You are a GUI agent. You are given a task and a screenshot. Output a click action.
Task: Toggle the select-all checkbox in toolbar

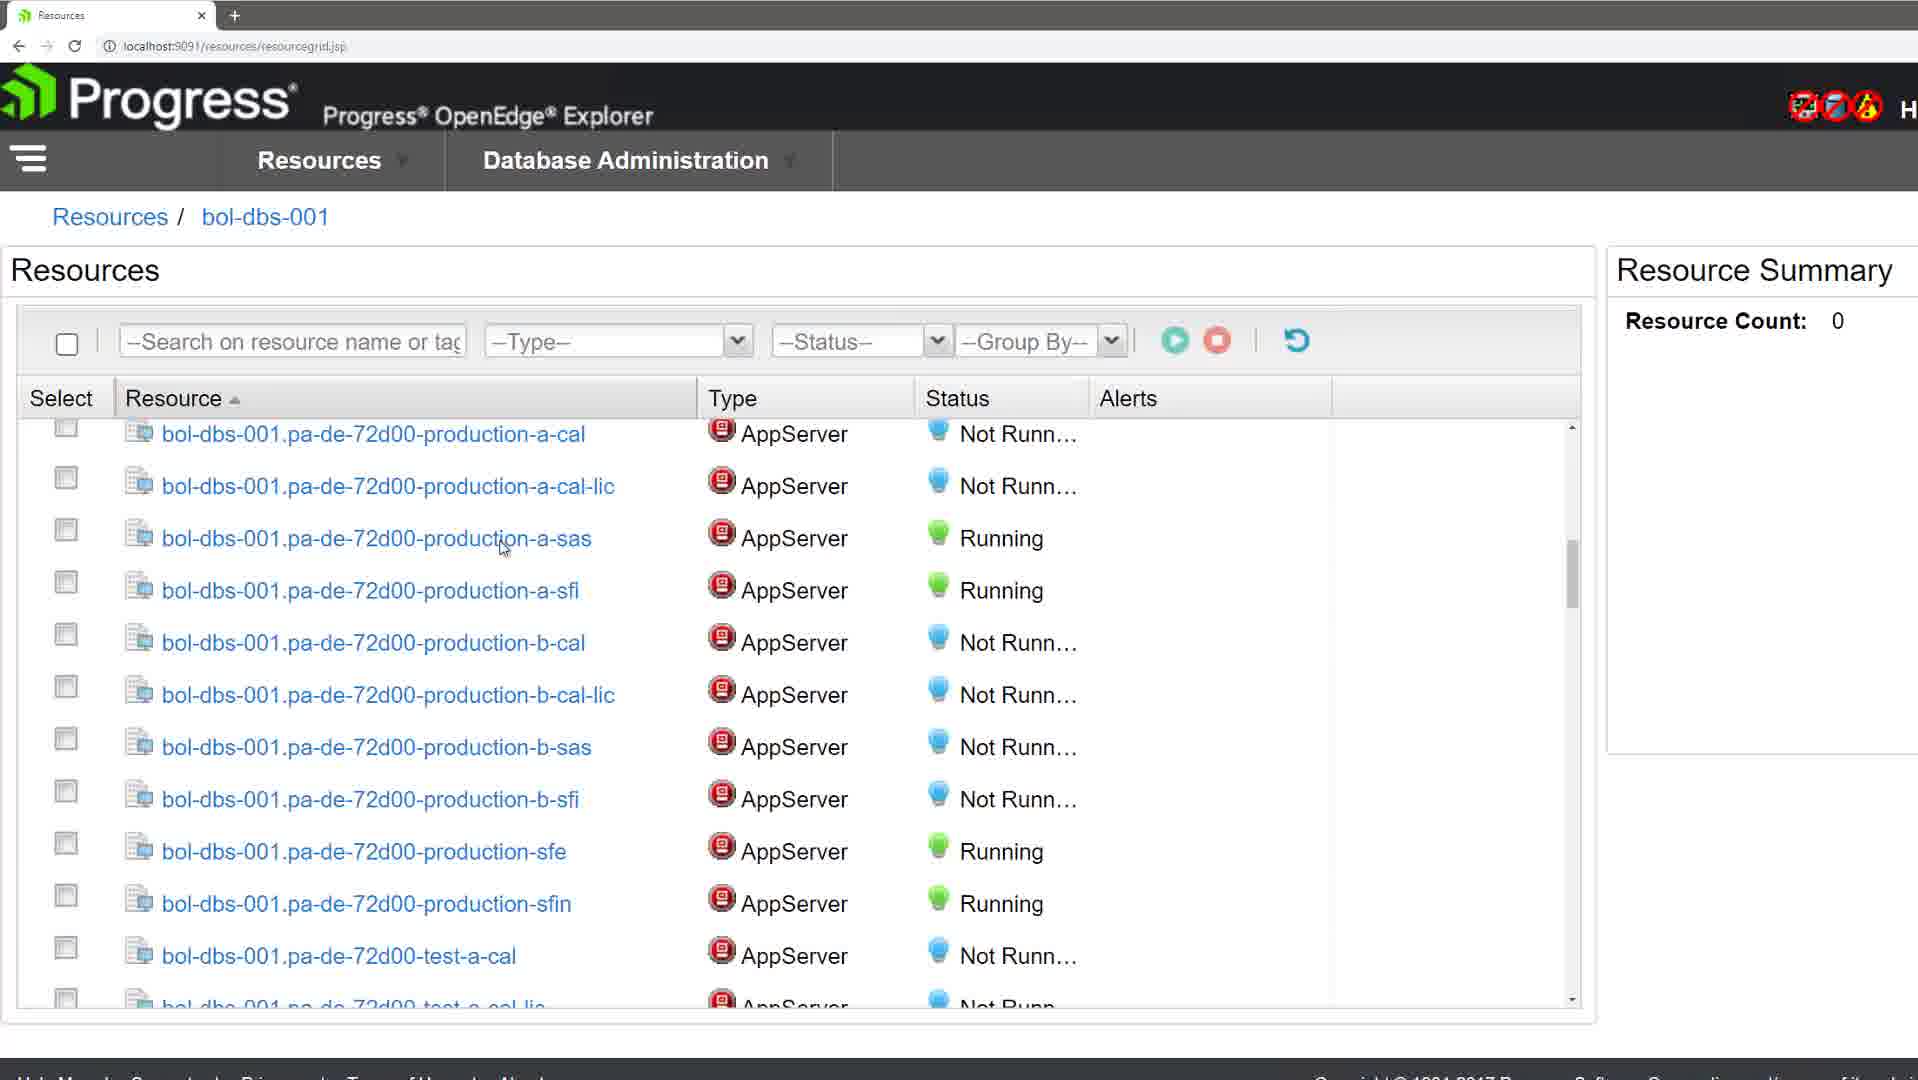(67, 344)
